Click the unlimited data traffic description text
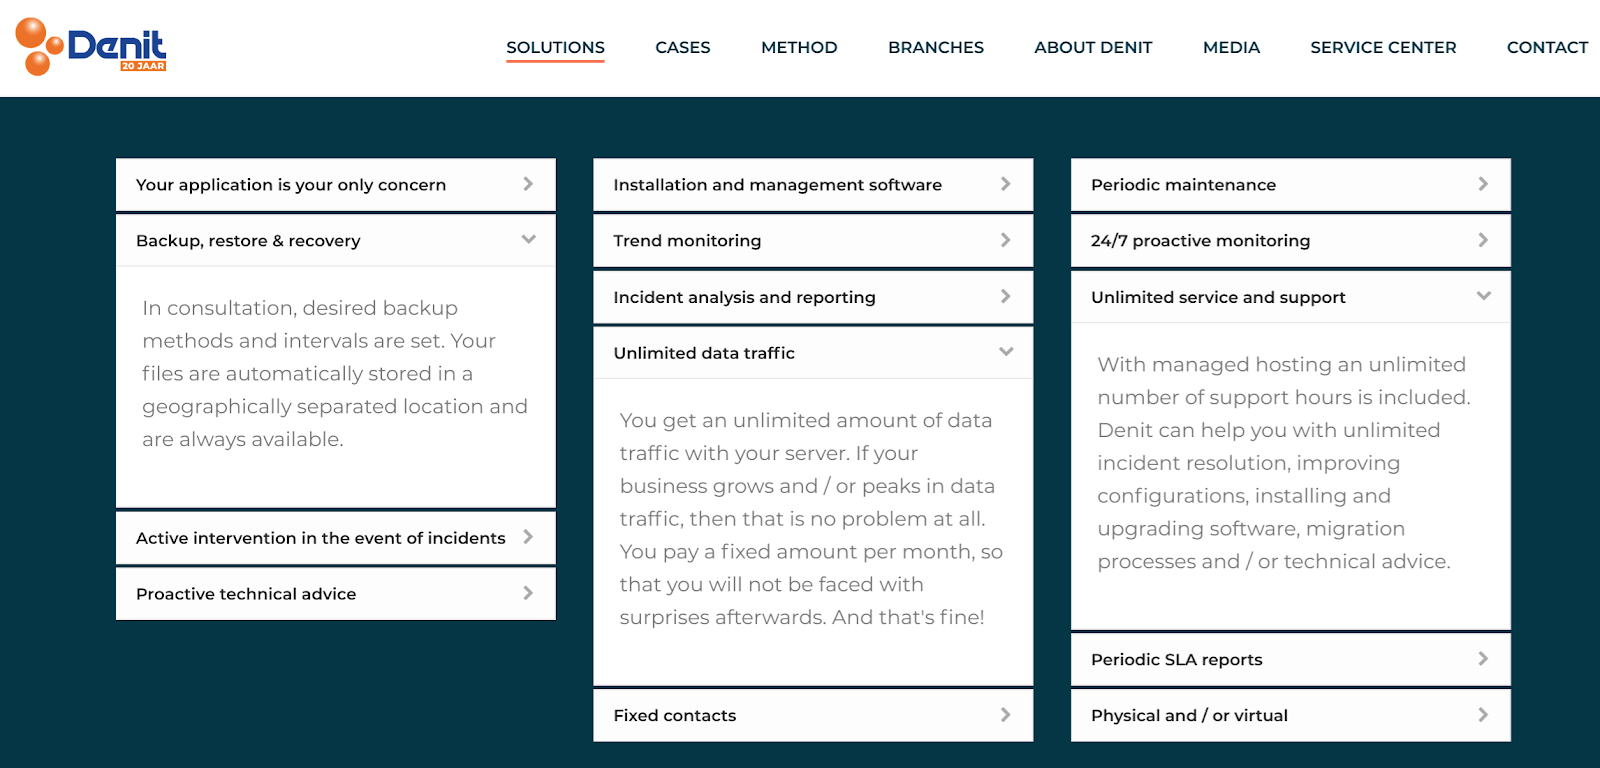Image resolution: width=1600 pixels, height=768 pixels. point(811,518)
